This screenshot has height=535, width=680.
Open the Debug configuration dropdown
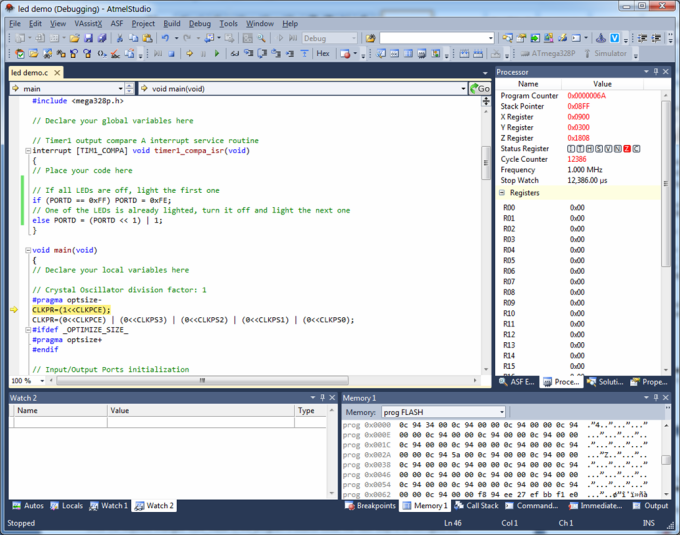pos(353,38)
